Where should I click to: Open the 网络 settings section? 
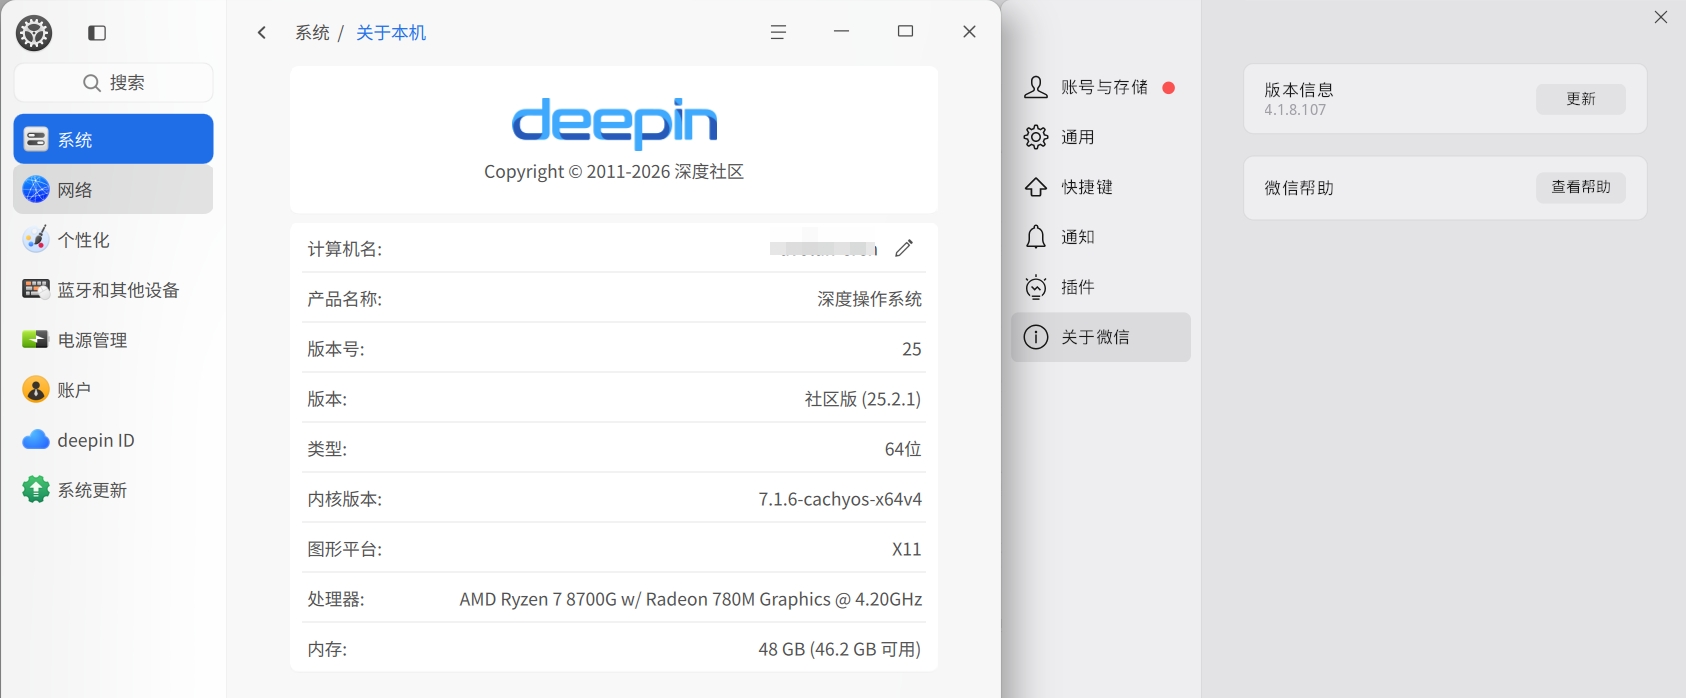113,189
